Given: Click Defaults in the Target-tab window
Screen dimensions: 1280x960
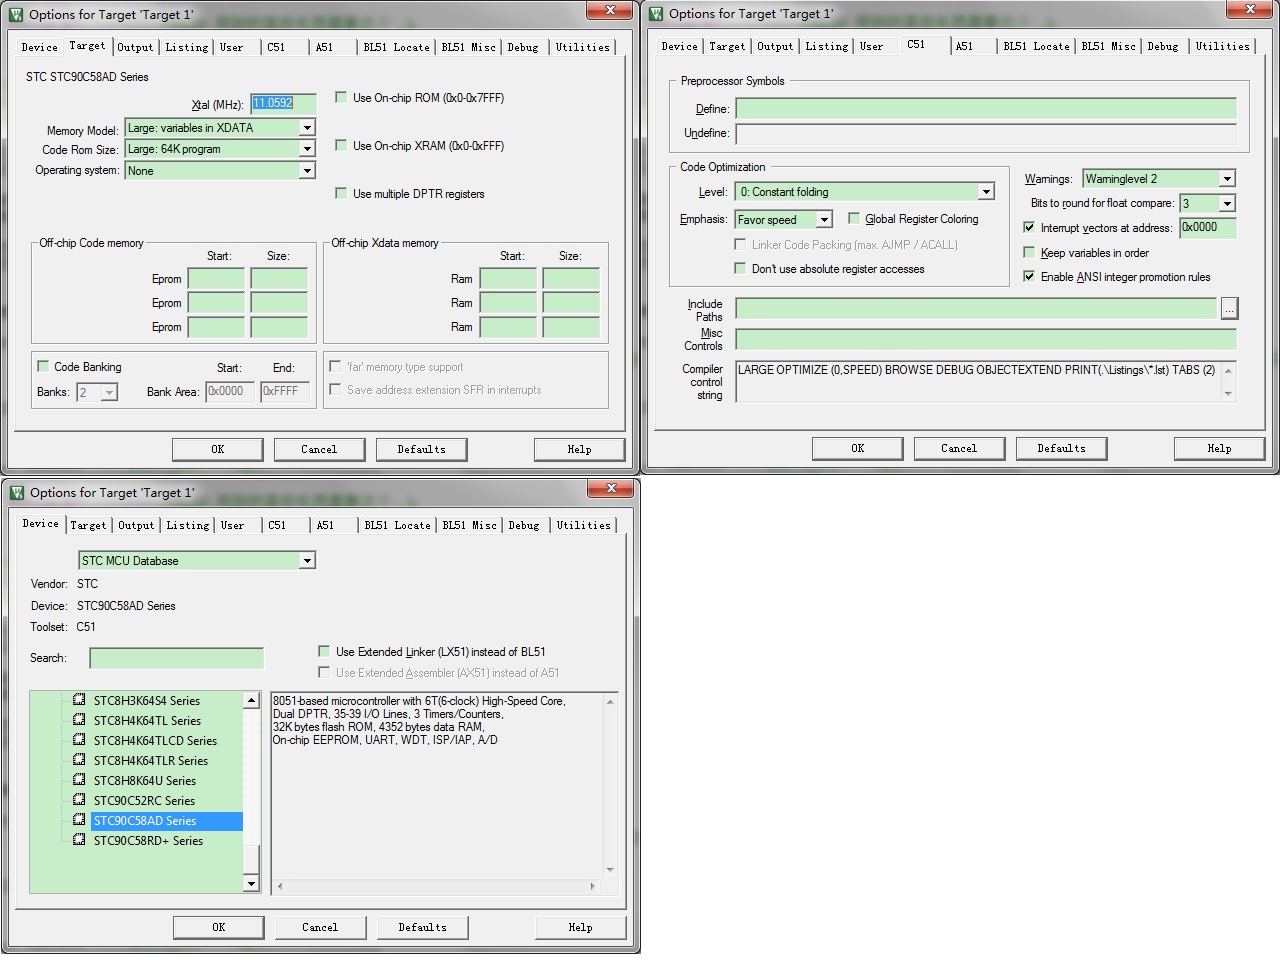Looking at the screenshot, I should (422, 449).
